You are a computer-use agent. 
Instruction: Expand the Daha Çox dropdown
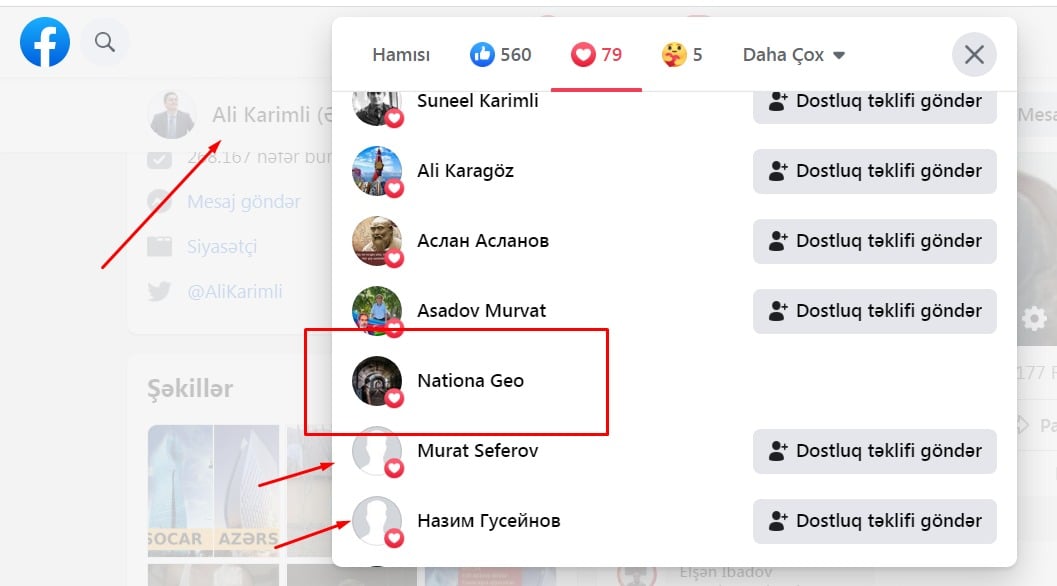coord(794,55)
